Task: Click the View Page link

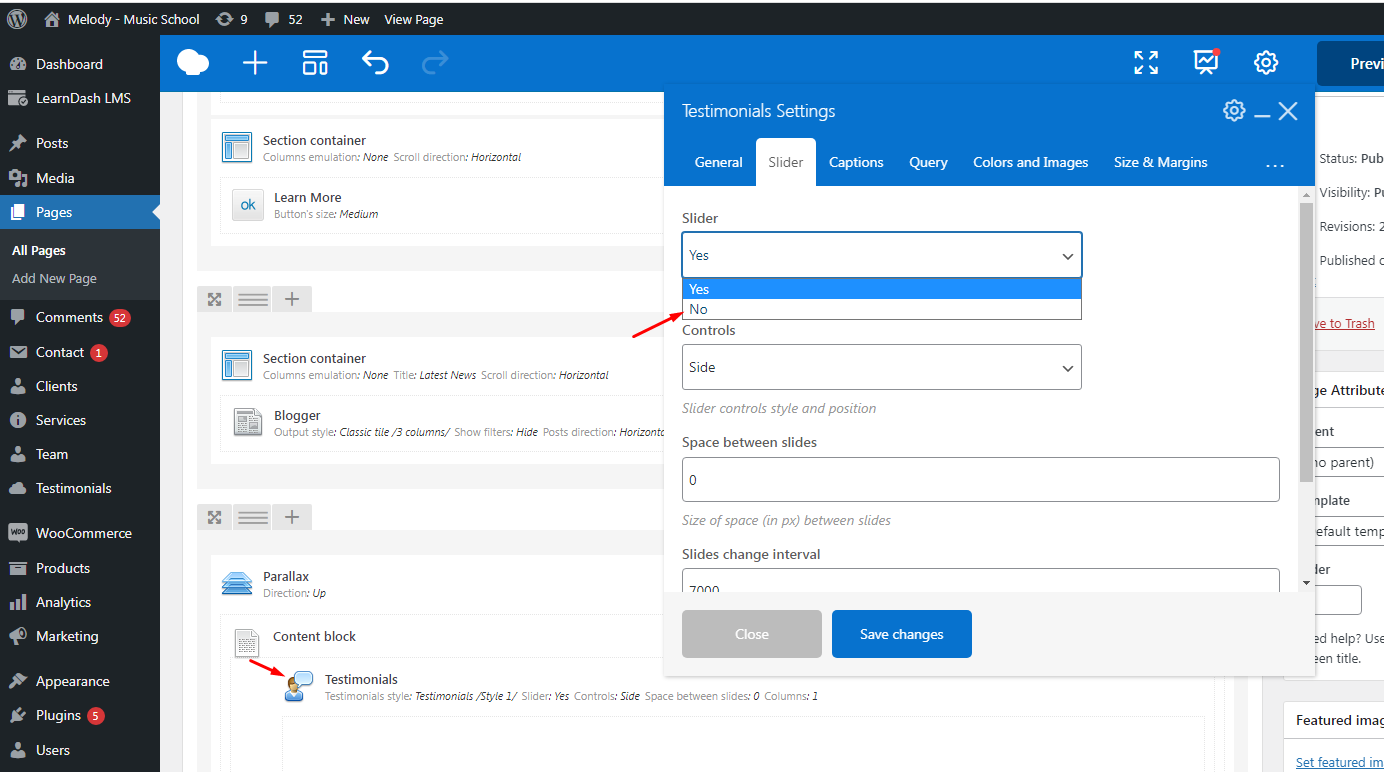Action: tap(414, 19)
